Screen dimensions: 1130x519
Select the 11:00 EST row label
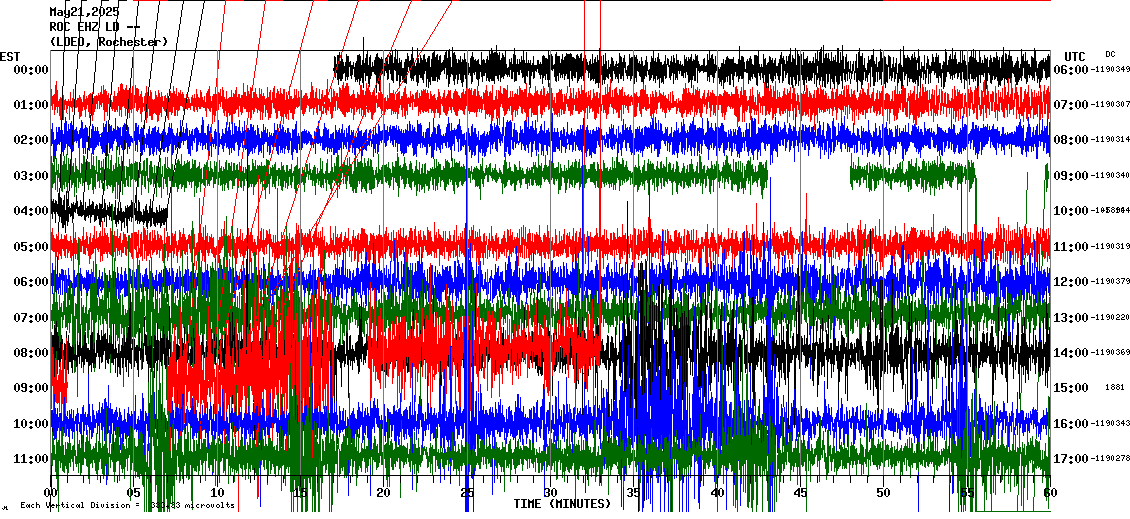(x=31, y=459)
